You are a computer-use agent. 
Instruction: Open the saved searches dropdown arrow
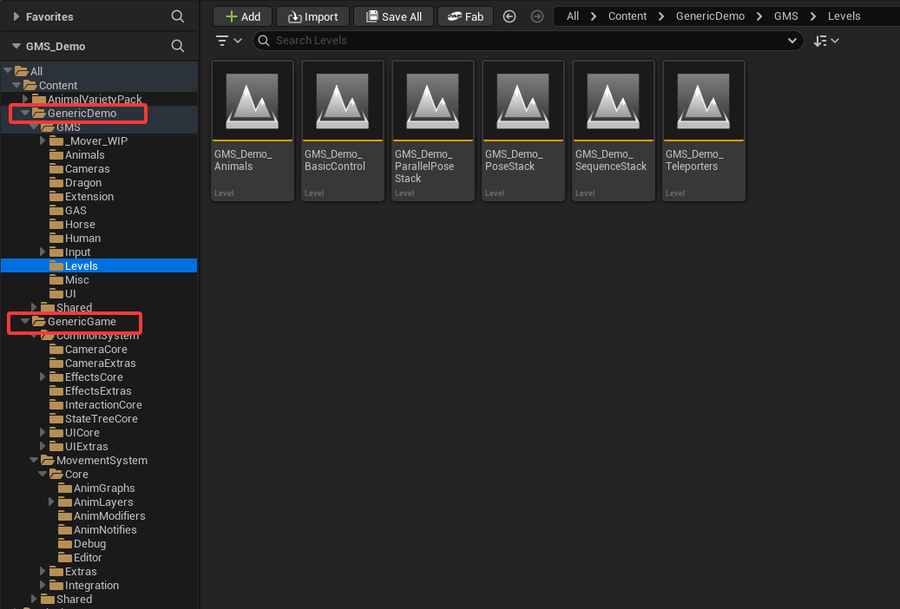(x=792, y=41)
